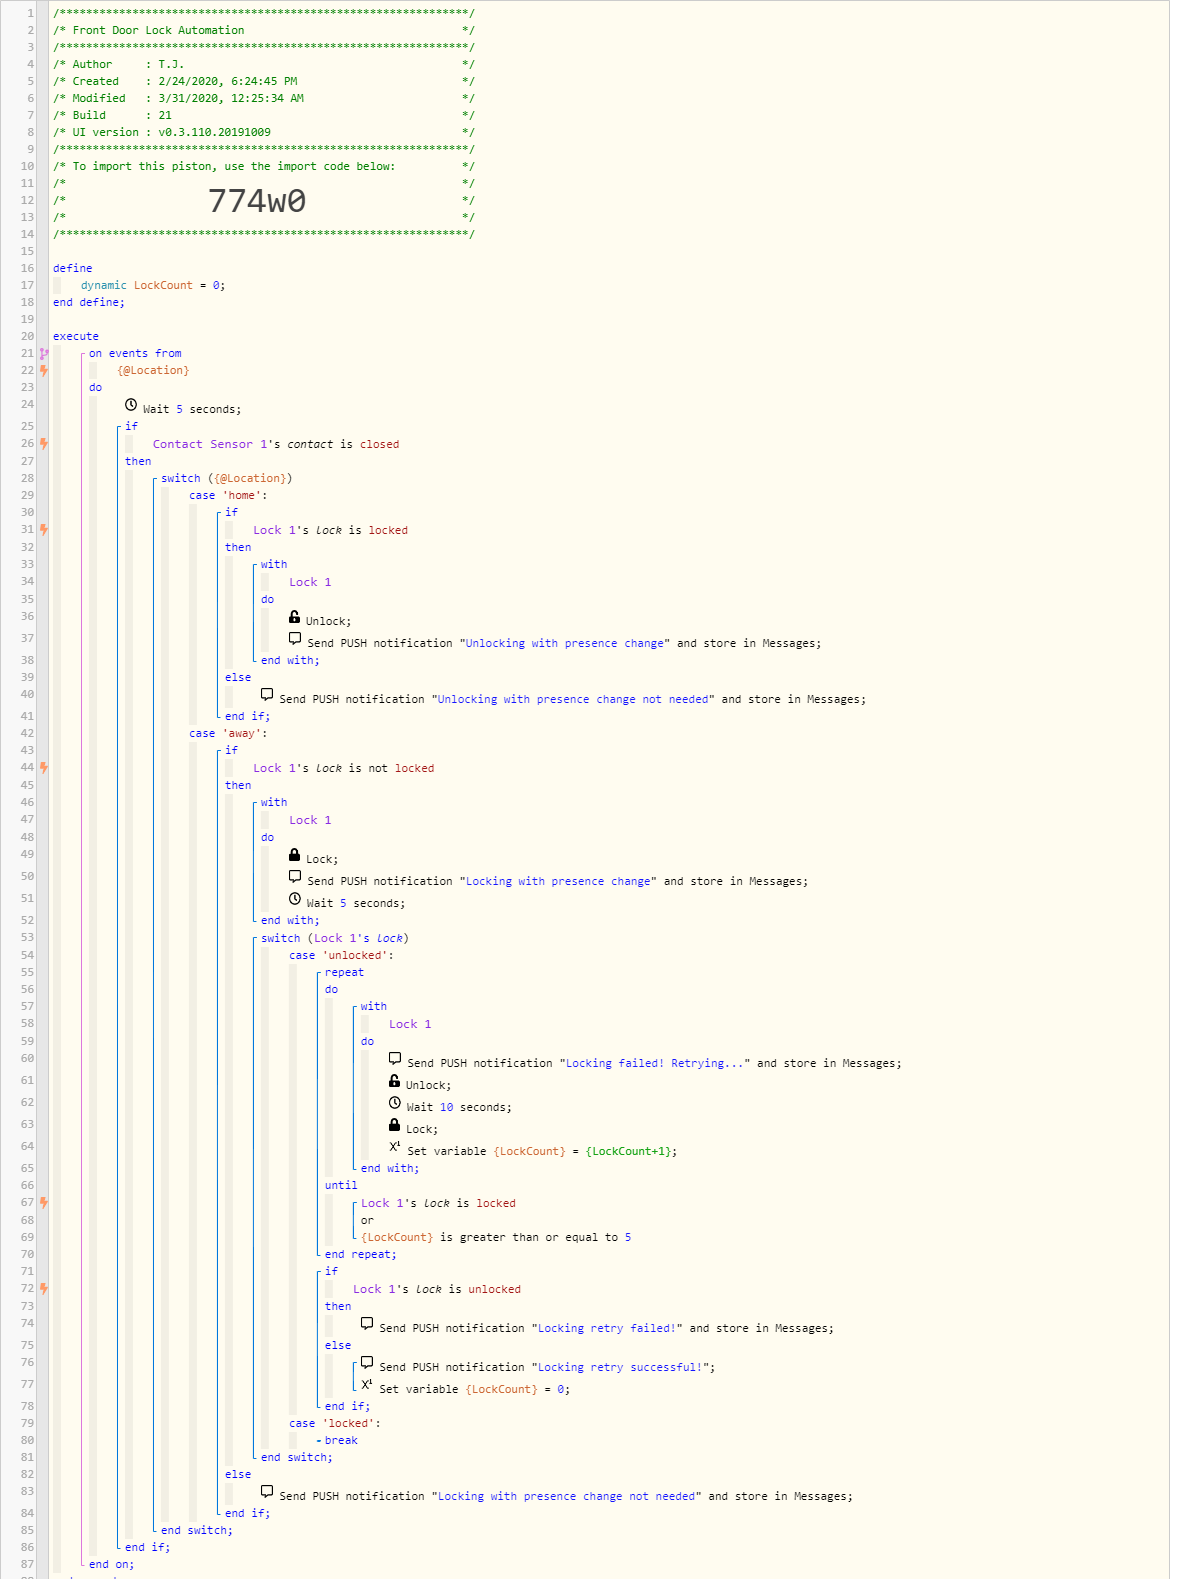Image resolution: width=1178 pixels, height=1579 pixels.
Task: Click the Build 21 comment line
Action: [x=264, y=115]
